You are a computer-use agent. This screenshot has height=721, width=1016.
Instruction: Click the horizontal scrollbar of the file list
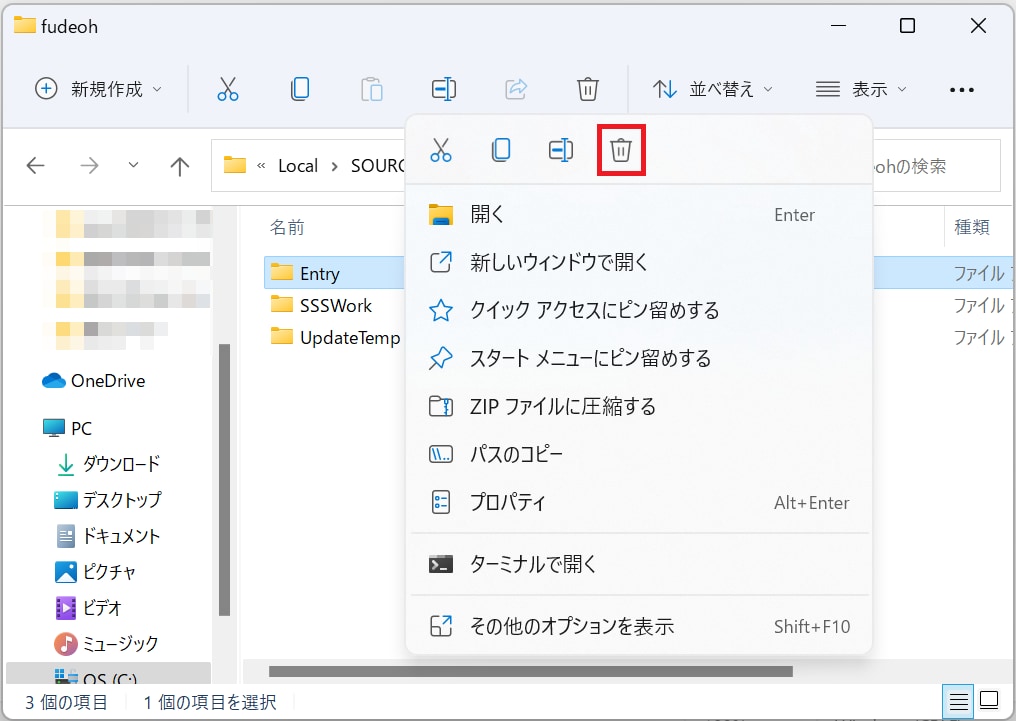coord(531,671)
